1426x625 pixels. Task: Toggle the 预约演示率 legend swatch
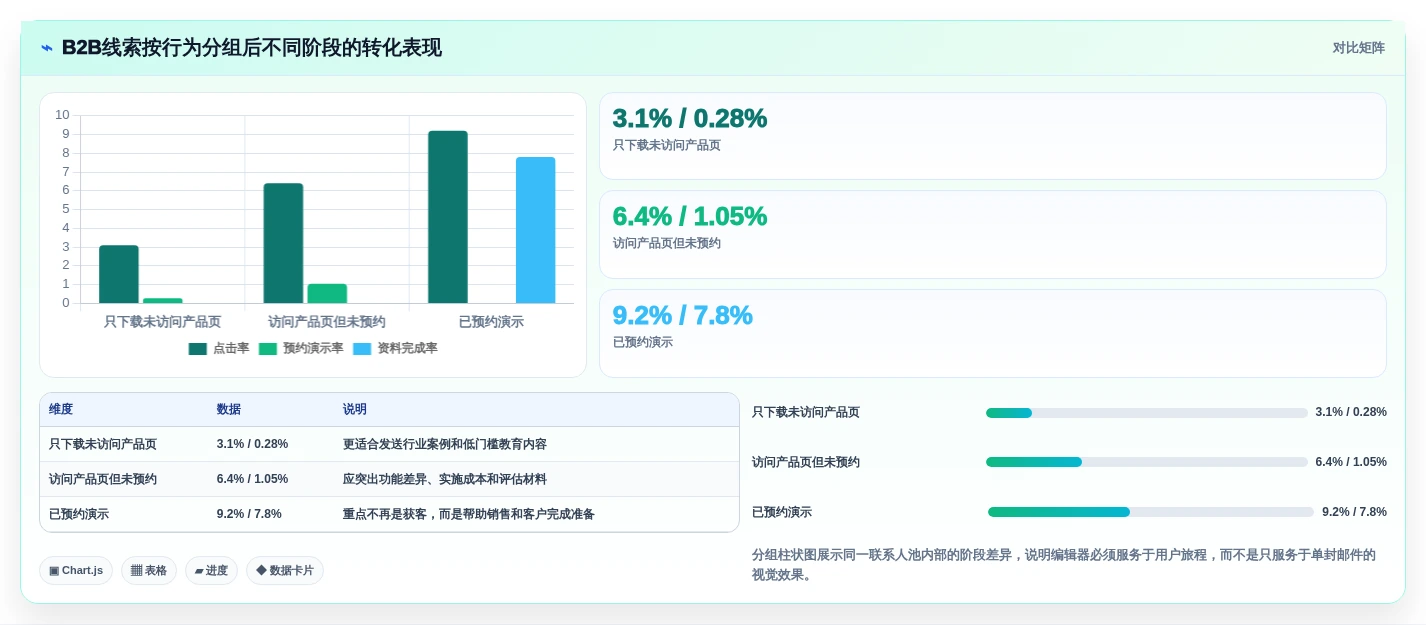(268, 349)
